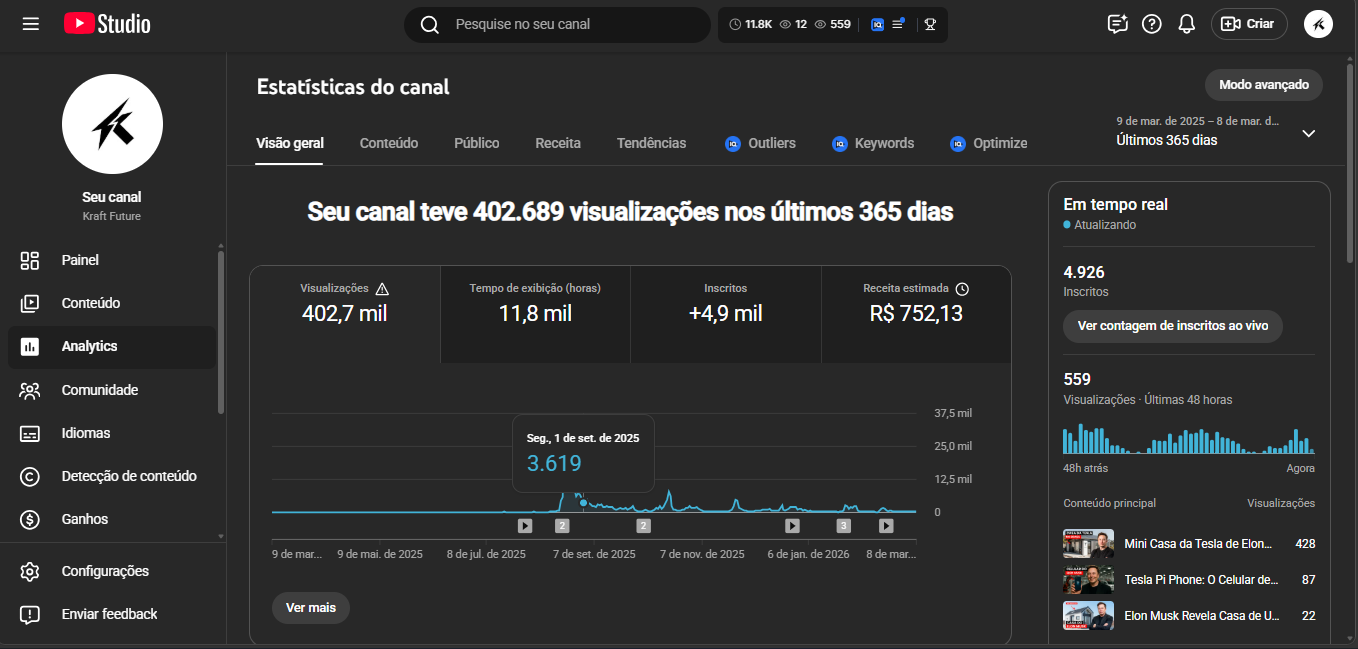The image size is (1358, 649).
Task: Click the sidebar vertical scrollbar
Action: (221, 331)
